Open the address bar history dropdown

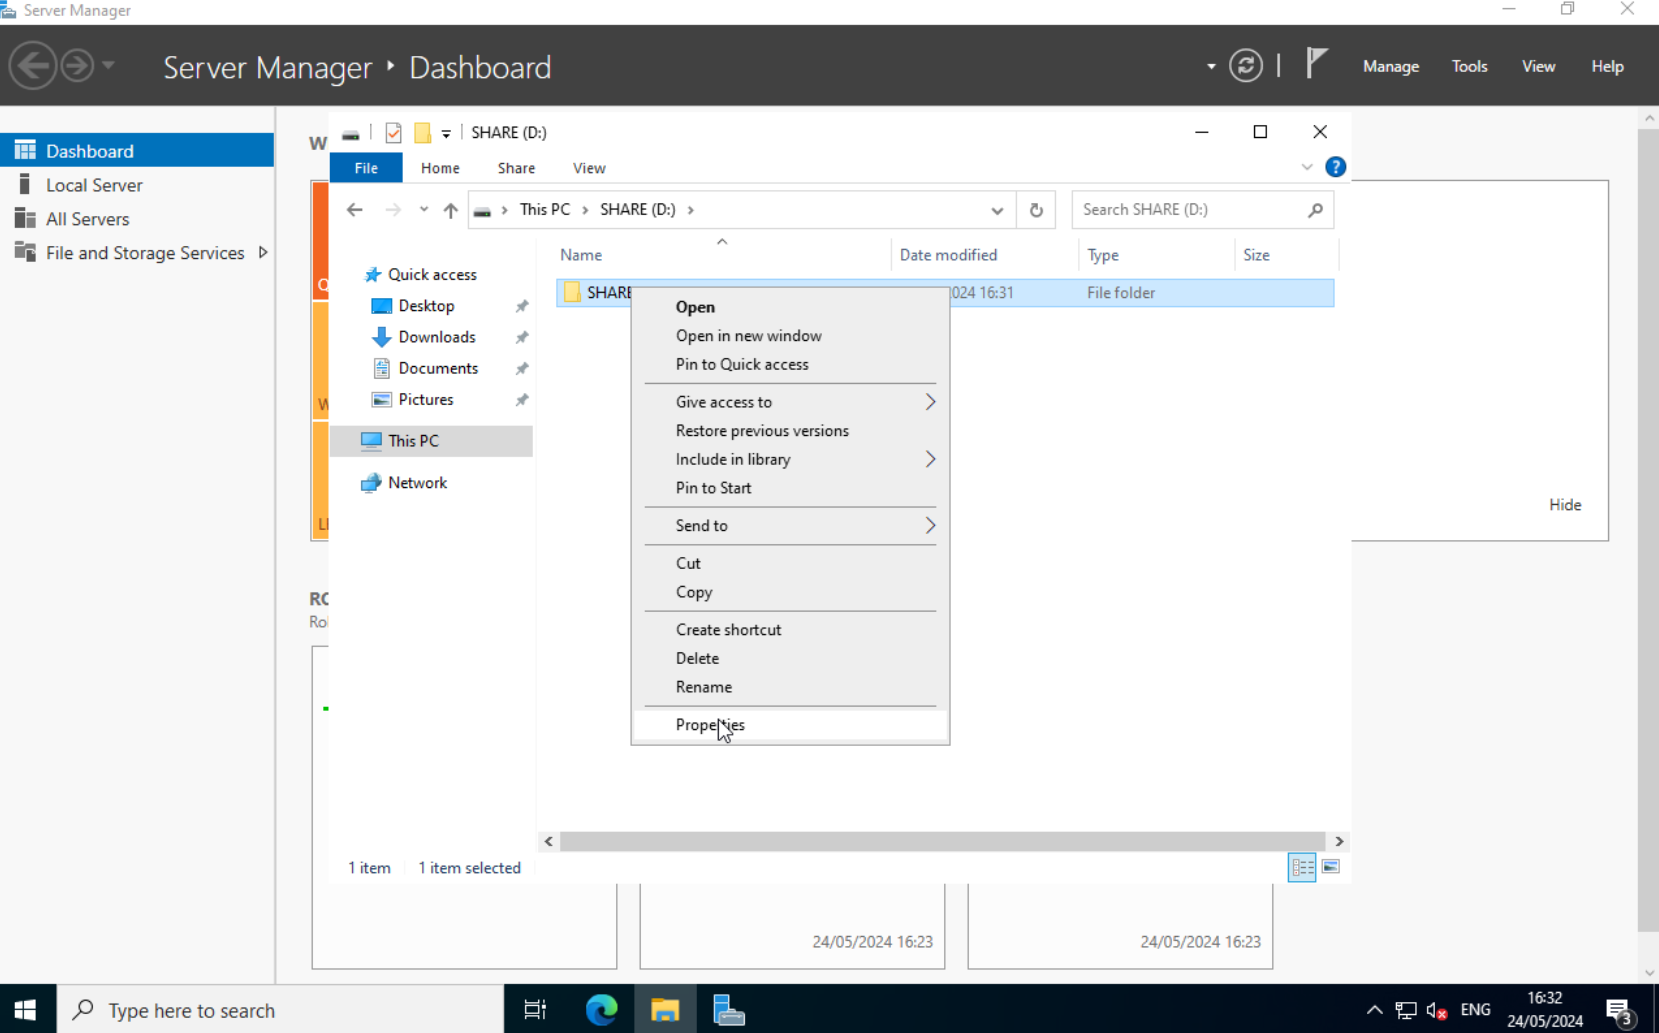pyautogui.click(x=997, y=210)
